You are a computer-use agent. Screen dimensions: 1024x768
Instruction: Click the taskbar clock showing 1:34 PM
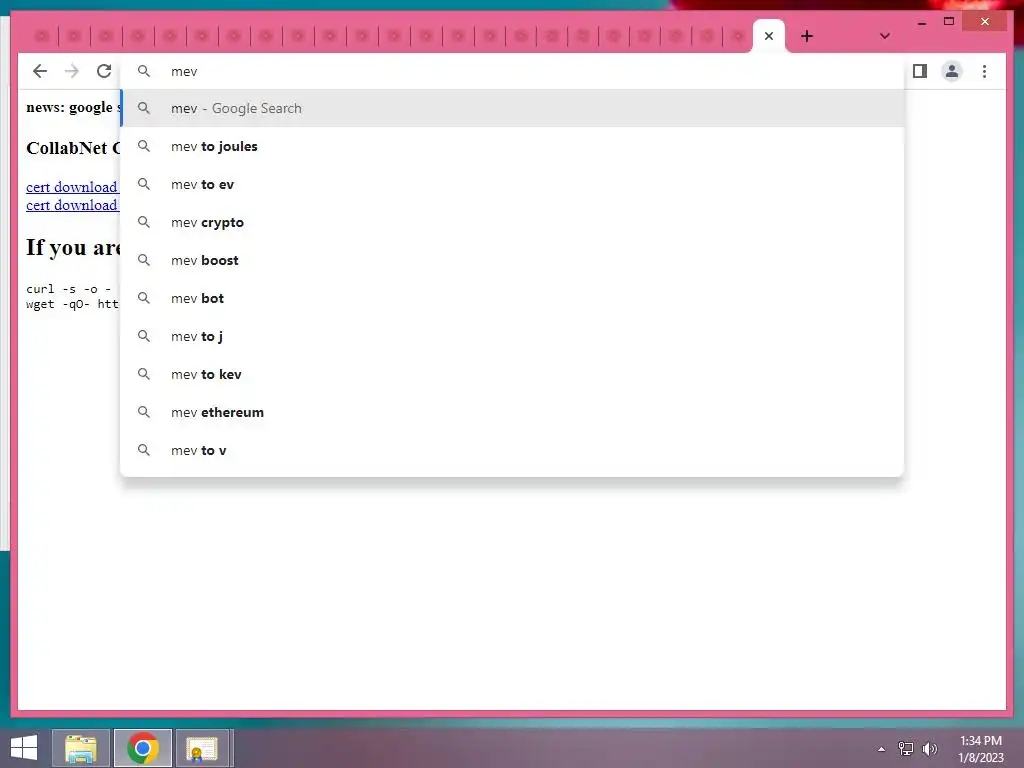coord(980,749)
